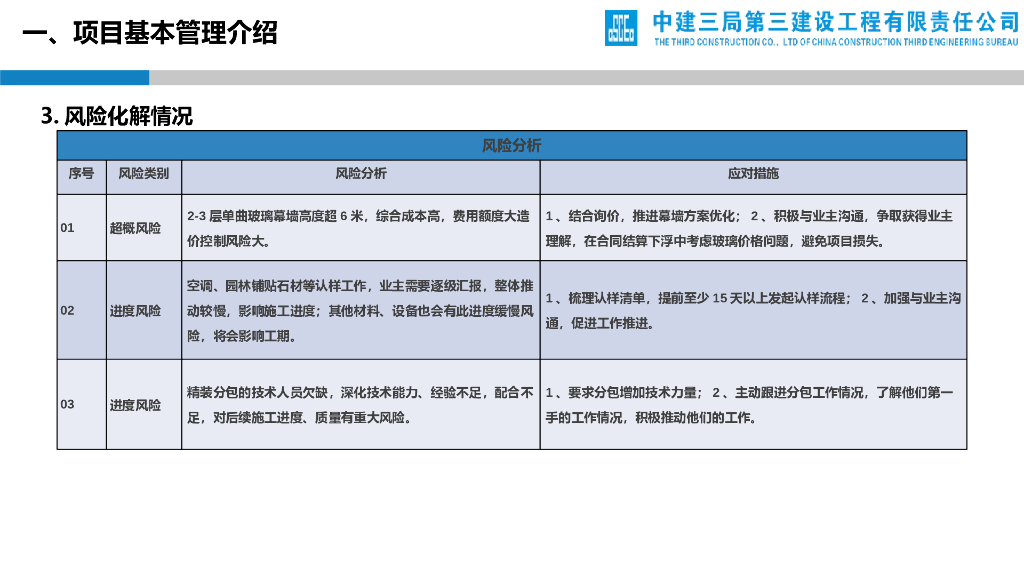Click the CSCEC company logo icon
The height and width of the screenshot is (576, 1024).
click(620, 28)
